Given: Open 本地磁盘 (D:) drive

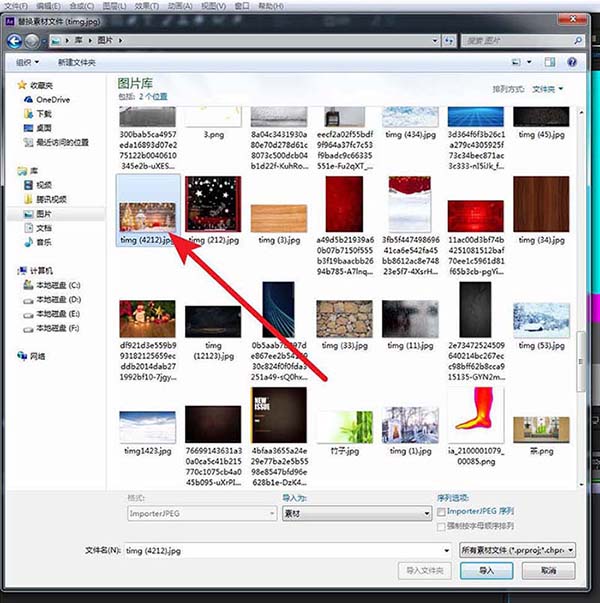Looking at the screenshot, I should [52, 300].
